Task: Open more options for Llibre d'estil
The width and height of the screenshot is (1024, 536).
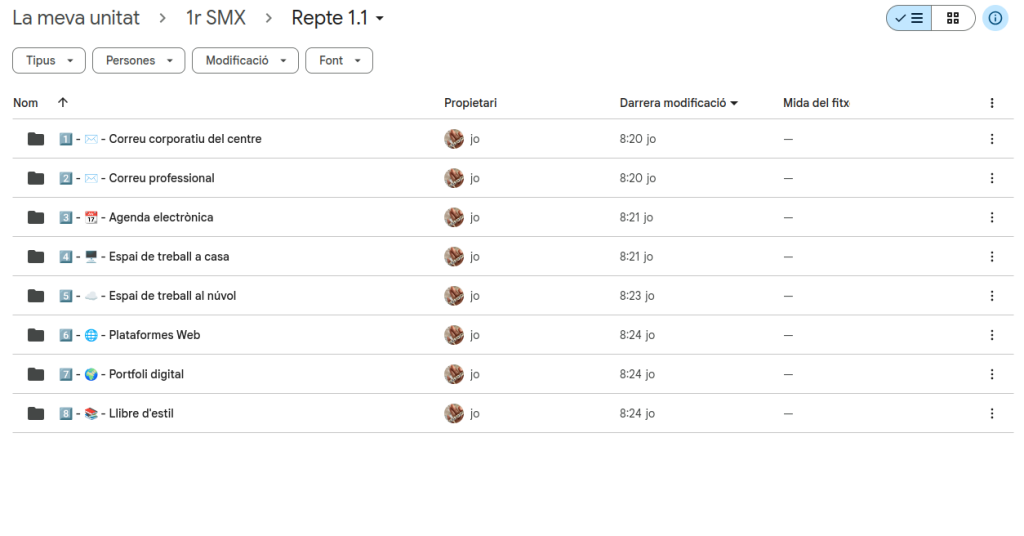Action: click(992, 413)
